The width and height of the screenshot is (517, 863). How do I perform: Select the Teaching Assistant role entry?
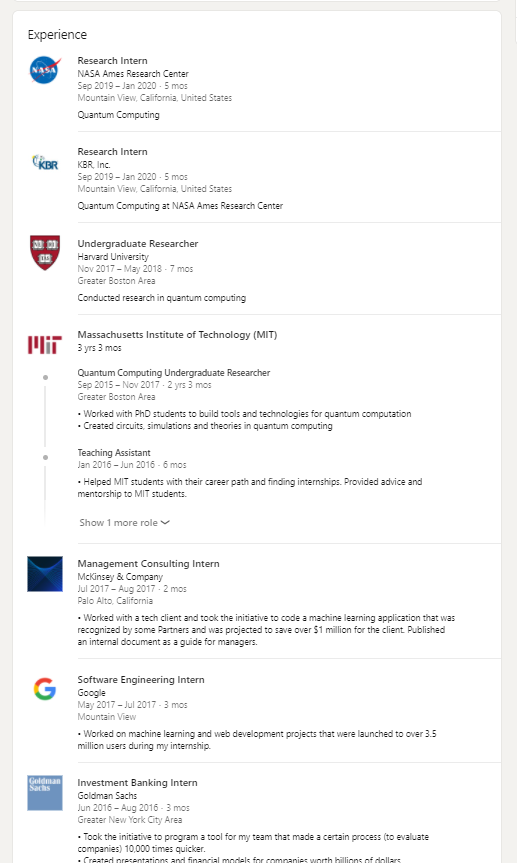[x=113, y=452]
